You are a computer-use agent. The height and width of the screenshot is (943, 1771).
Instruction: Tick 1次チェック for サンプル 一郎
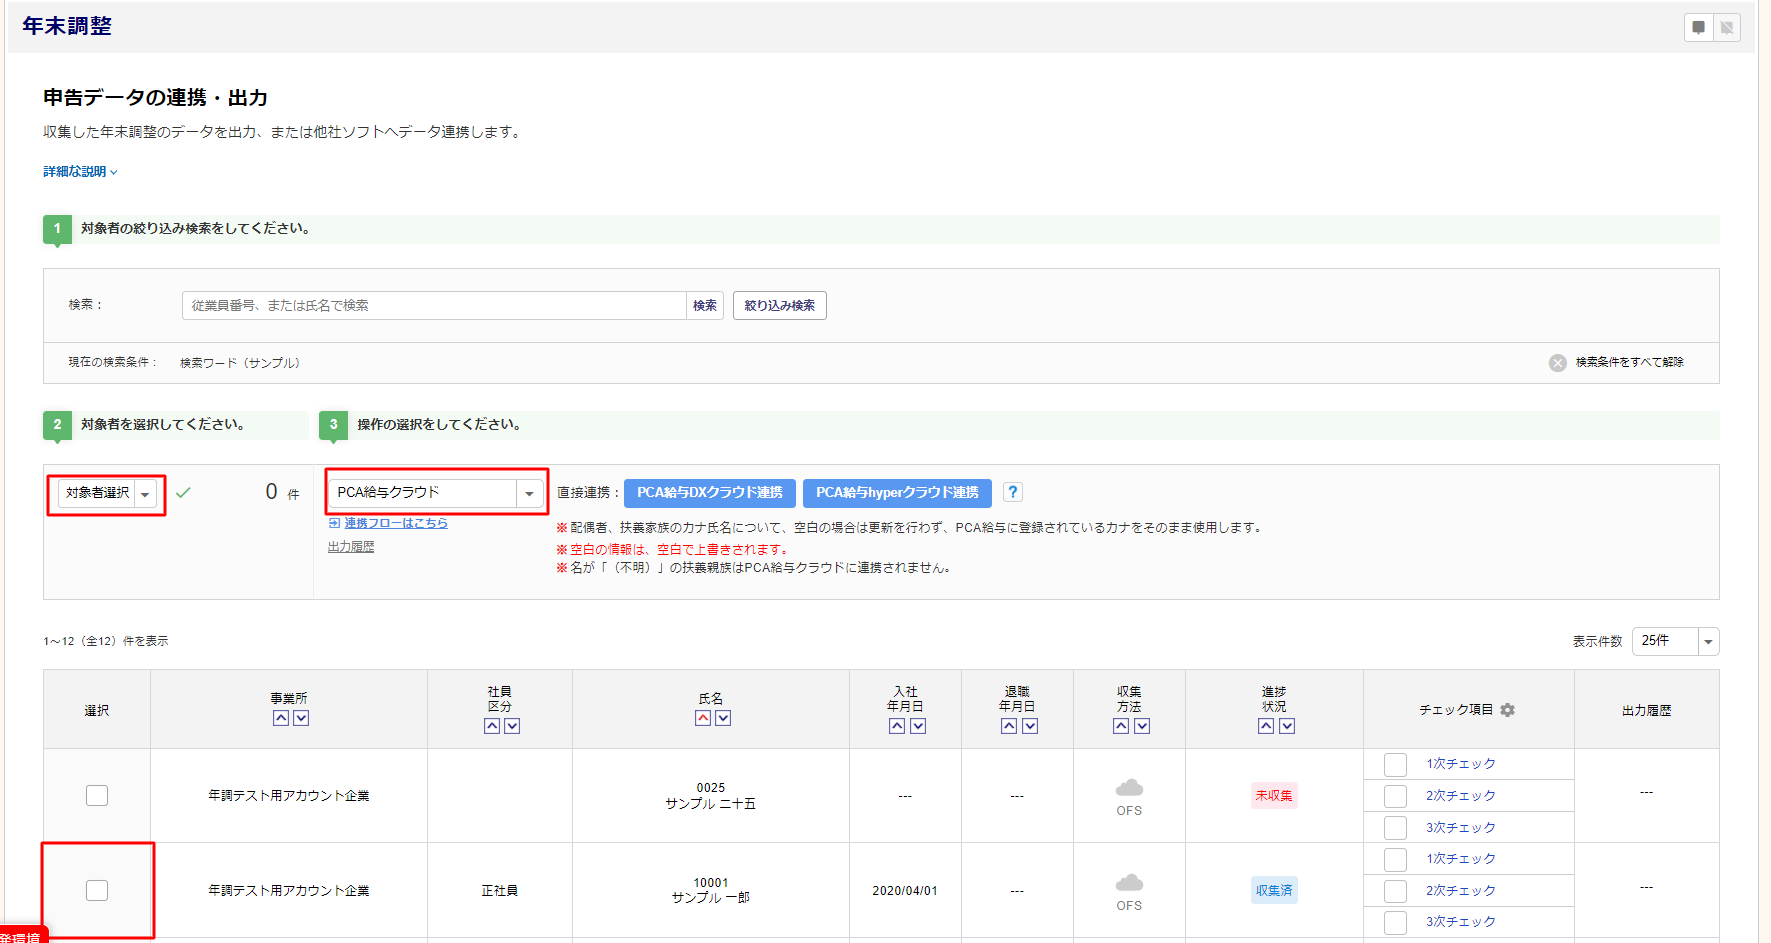pos(1395,859)
